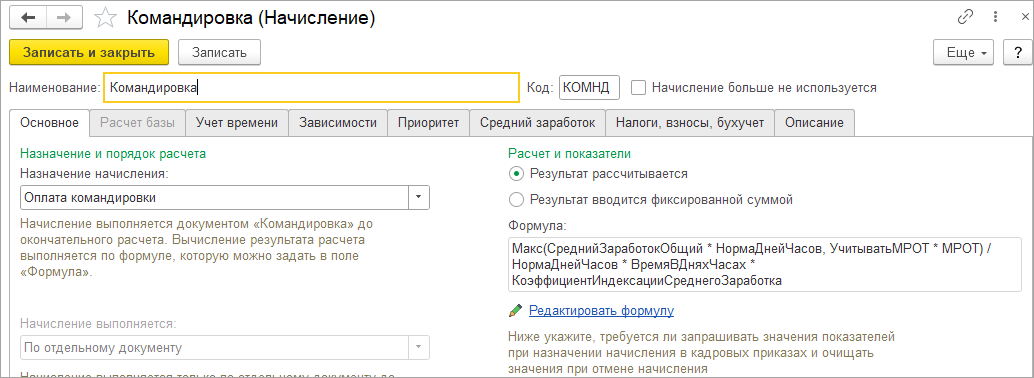
Task: Switch to the Описание tab
Action: (x=814, y=123)
